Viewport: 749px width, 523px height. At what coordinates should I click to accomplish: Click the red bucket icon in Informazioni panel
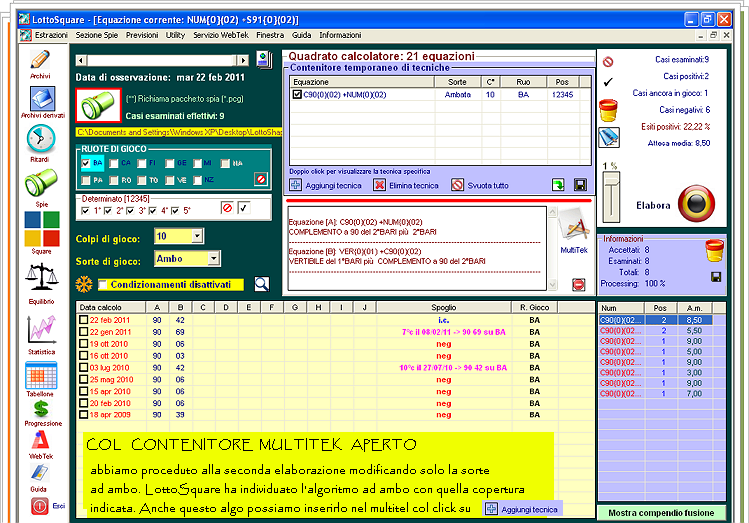tap(715, 251)
